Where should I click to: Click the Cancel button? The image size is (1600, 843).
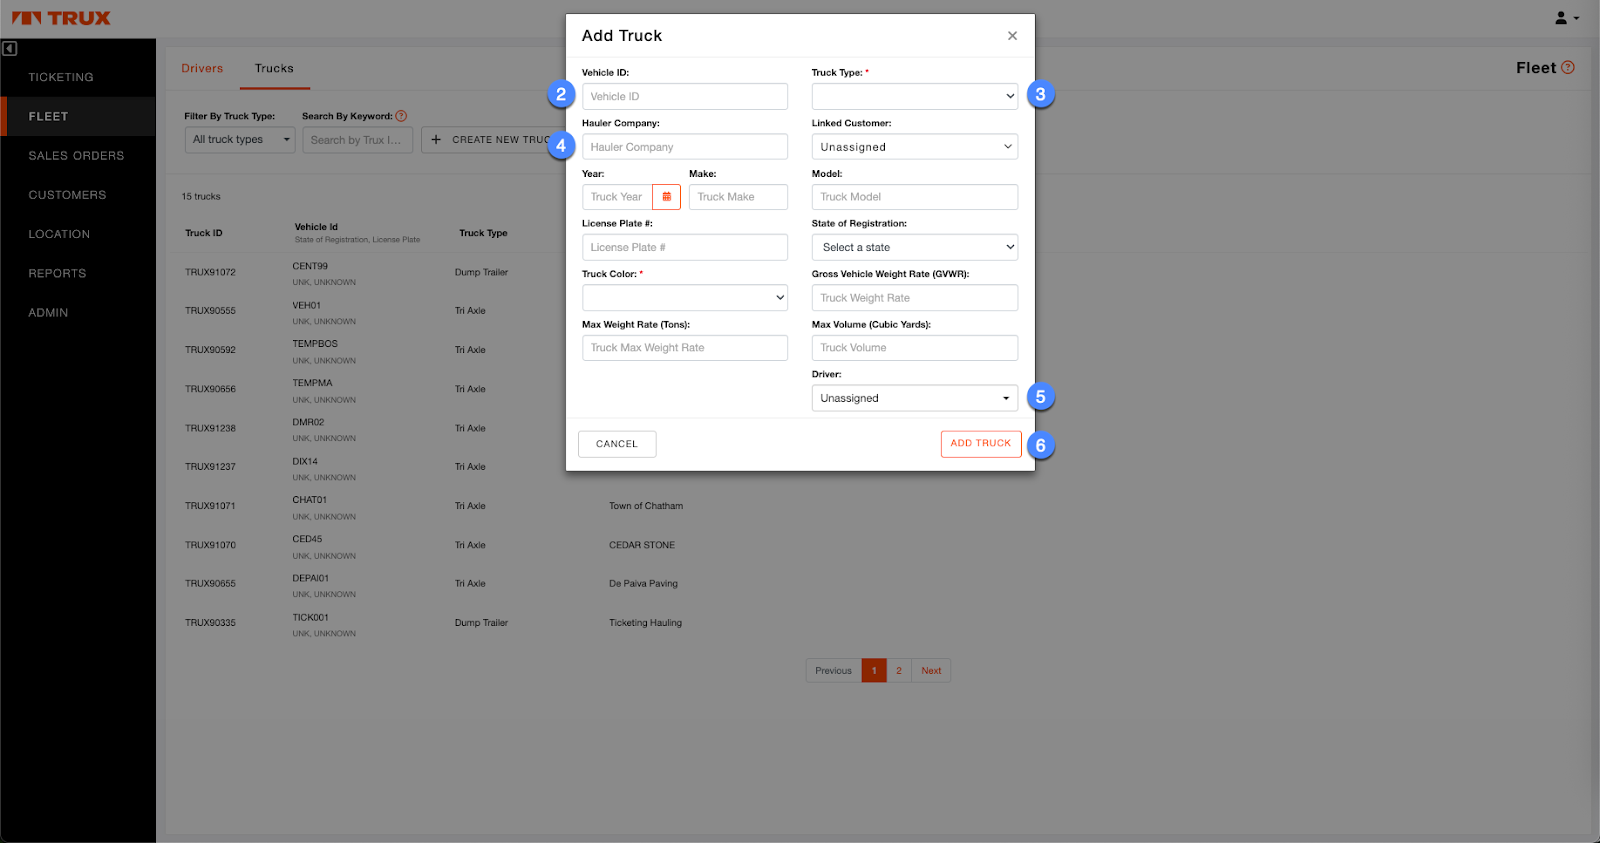pyautogui.click(x=617, y=444)
